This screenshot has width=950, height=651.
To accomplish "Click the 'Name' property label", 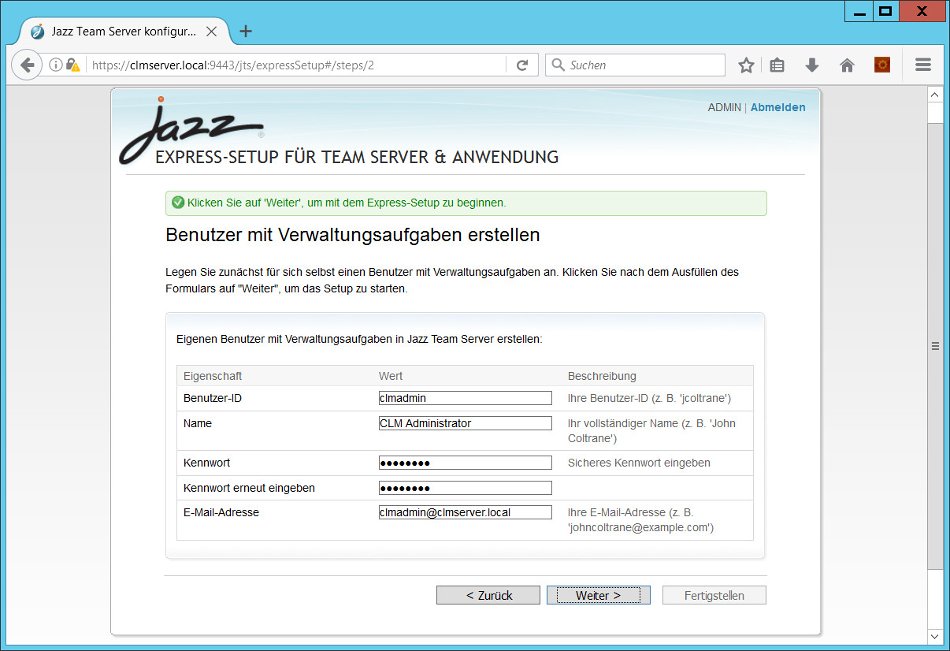I will [x=198, y=423].
